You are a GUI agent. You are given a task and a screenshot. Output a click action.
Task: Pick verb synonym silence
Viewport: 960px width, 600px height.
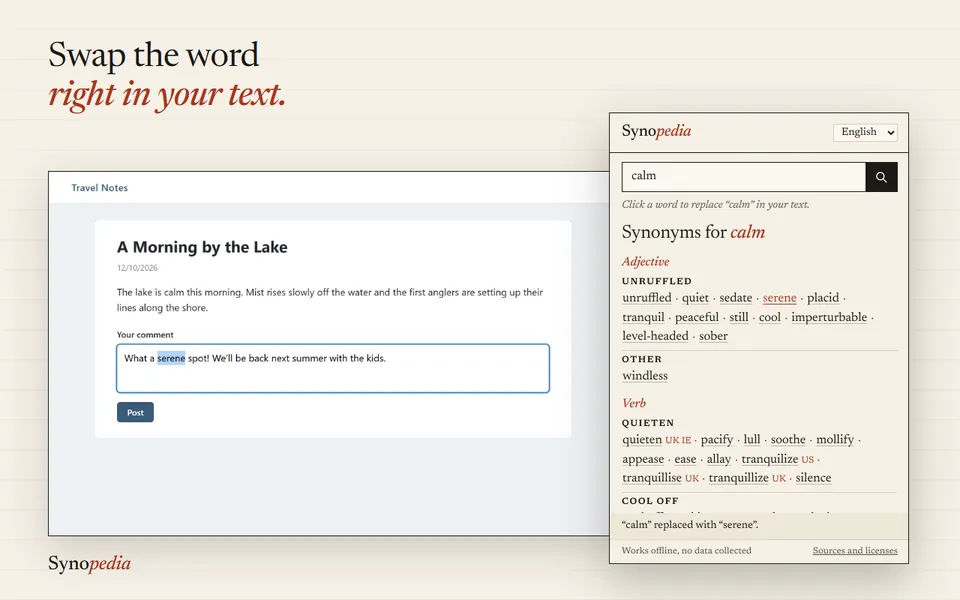(x=813, y=478)
